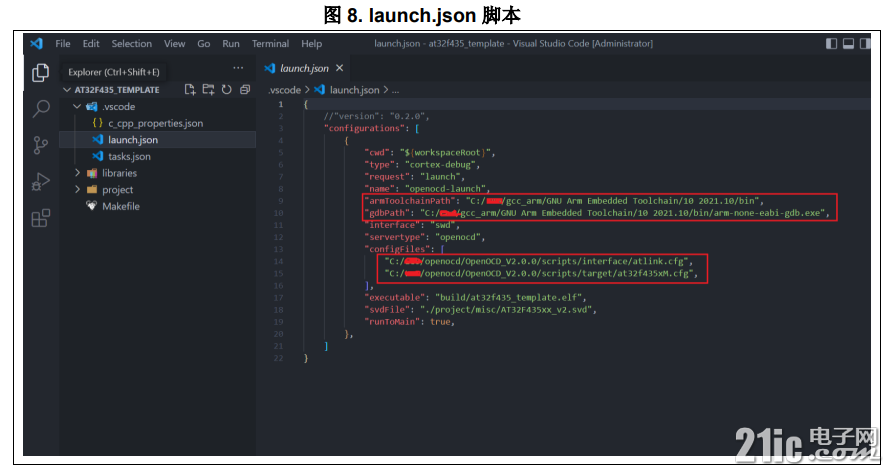The height and width of the screenshot is (470, 889).
Task: Click the "armToolchainPath" key
Action: click(410, 201)
